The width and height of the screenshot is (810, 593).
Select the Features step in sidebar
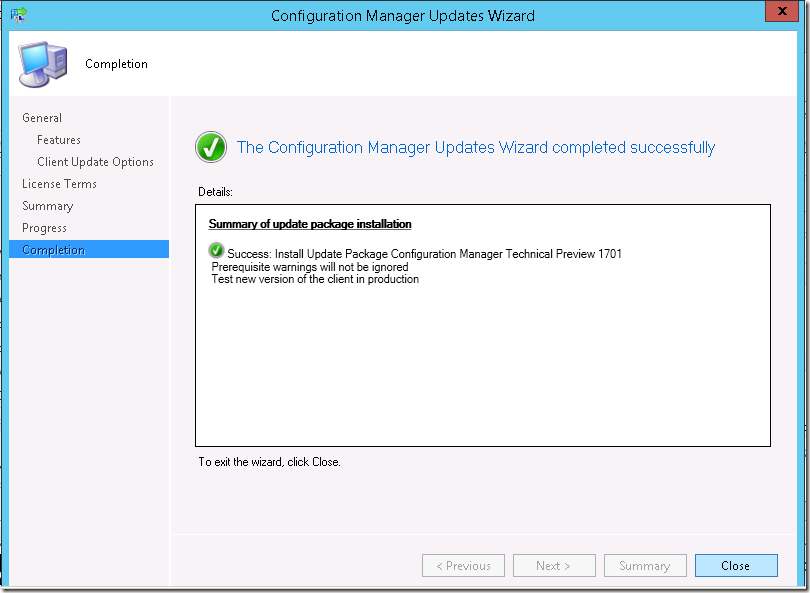[59, 140]
